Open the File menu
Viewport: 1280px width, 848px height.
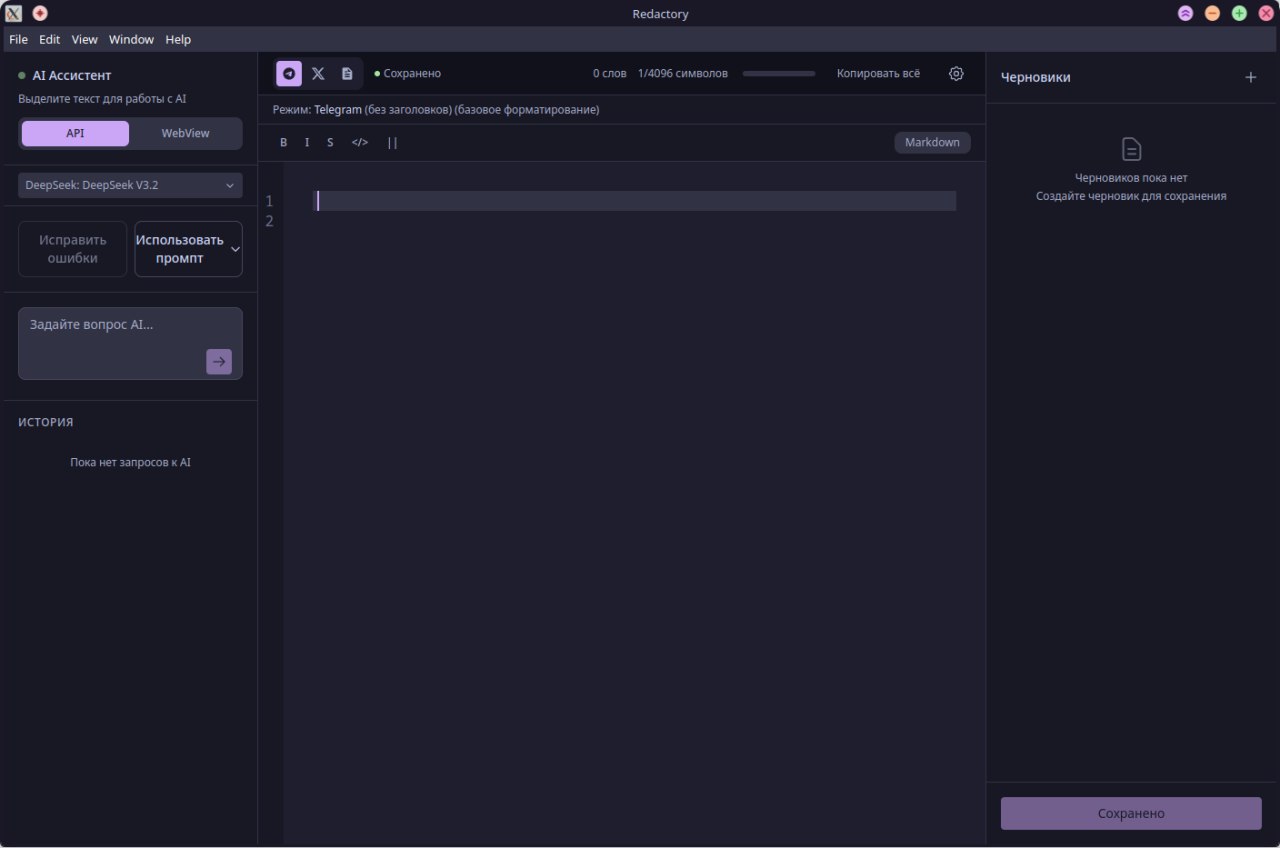point(18,39)
